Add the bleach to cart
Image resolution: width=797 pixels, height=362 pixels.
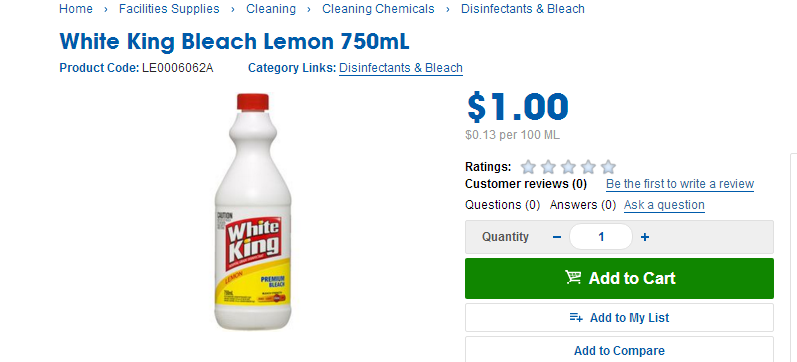619,278
